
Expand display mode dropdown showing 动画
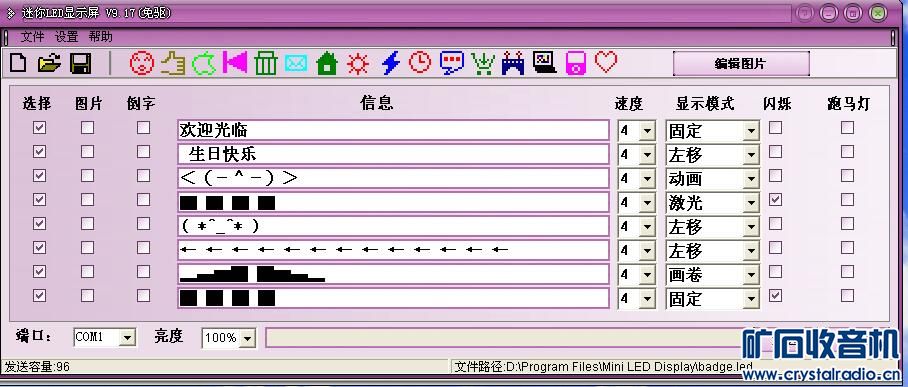point(751,179)
